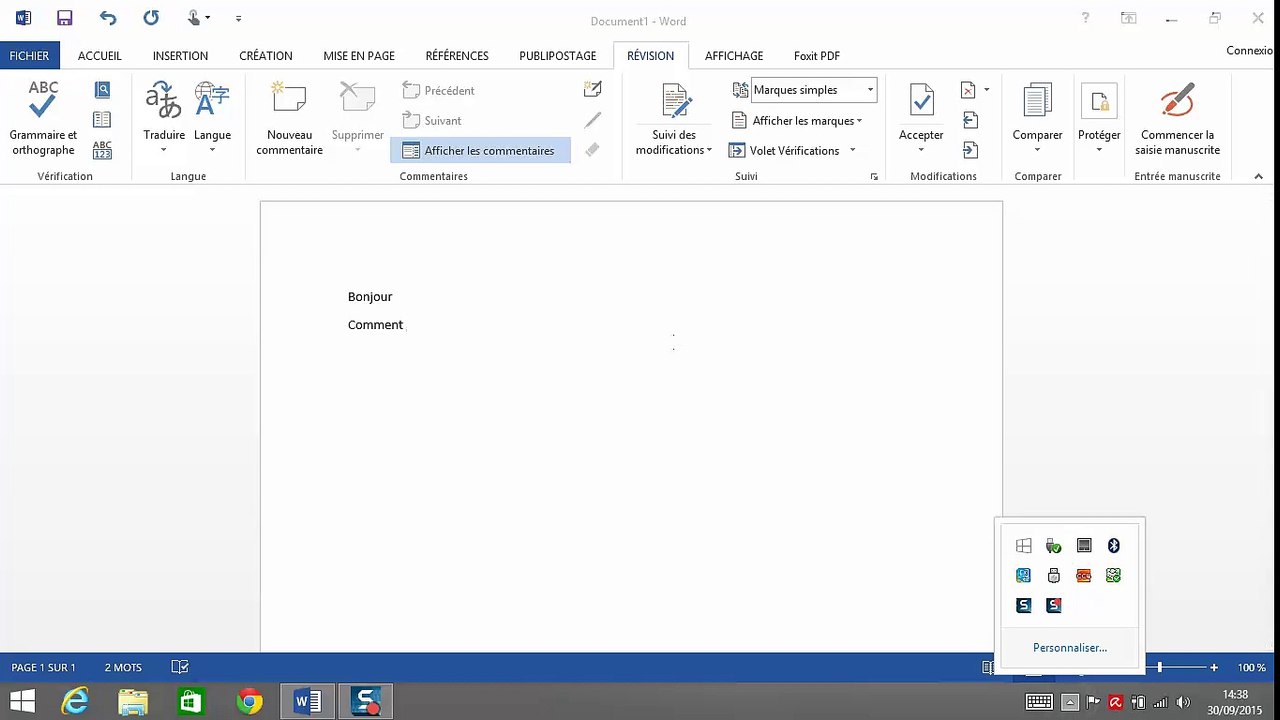Click the Word help question mark
This screenshot has width=1280, height=720.
[1085, 18]
